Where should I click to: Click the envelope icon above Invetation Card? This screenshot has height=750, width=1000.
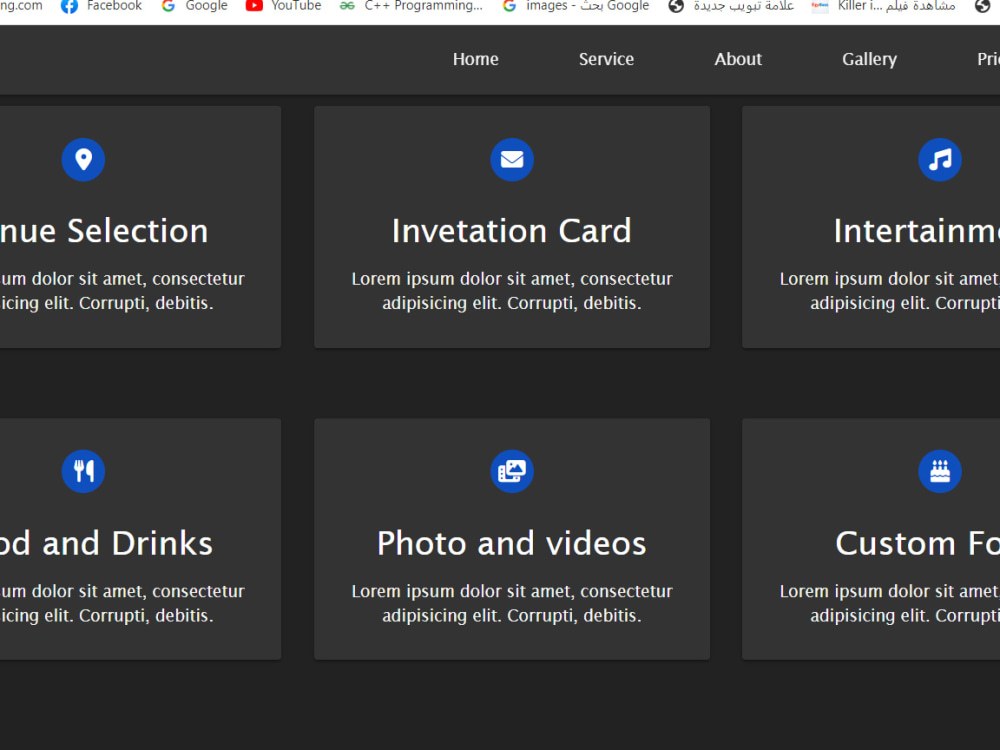(511, 159)
